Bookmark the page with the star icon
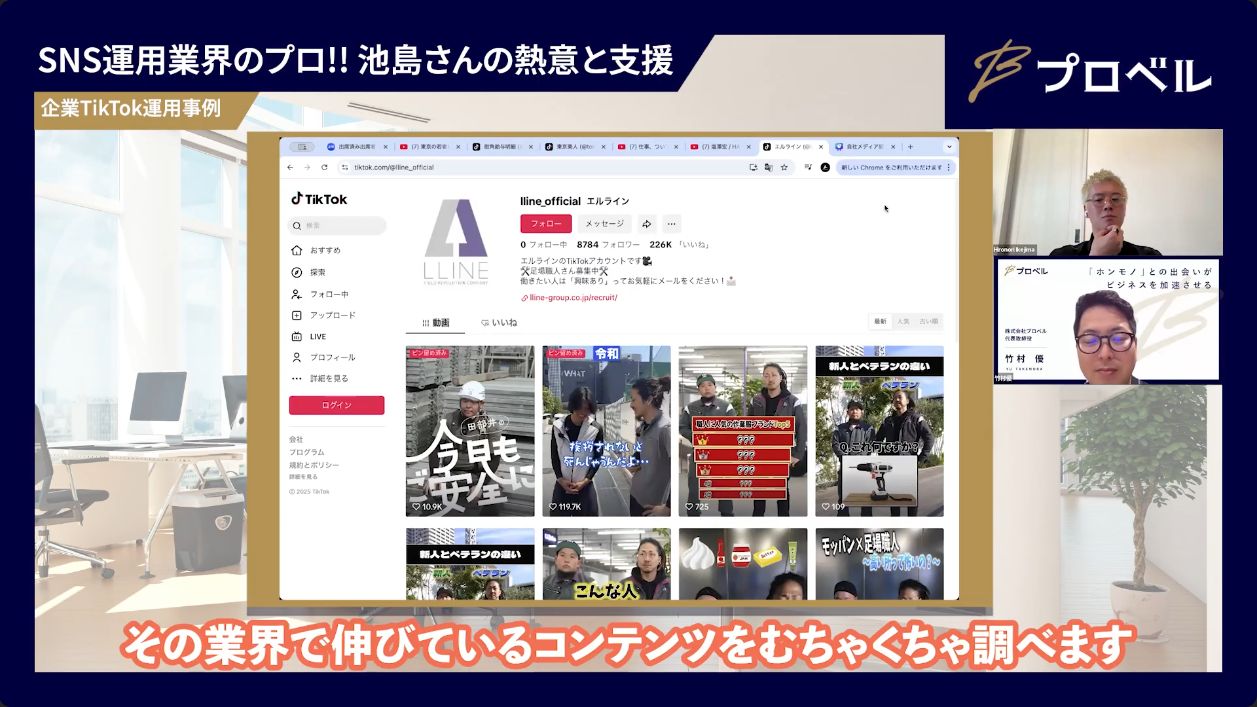This screenshot has height=707, width=1257. [784, 167]
